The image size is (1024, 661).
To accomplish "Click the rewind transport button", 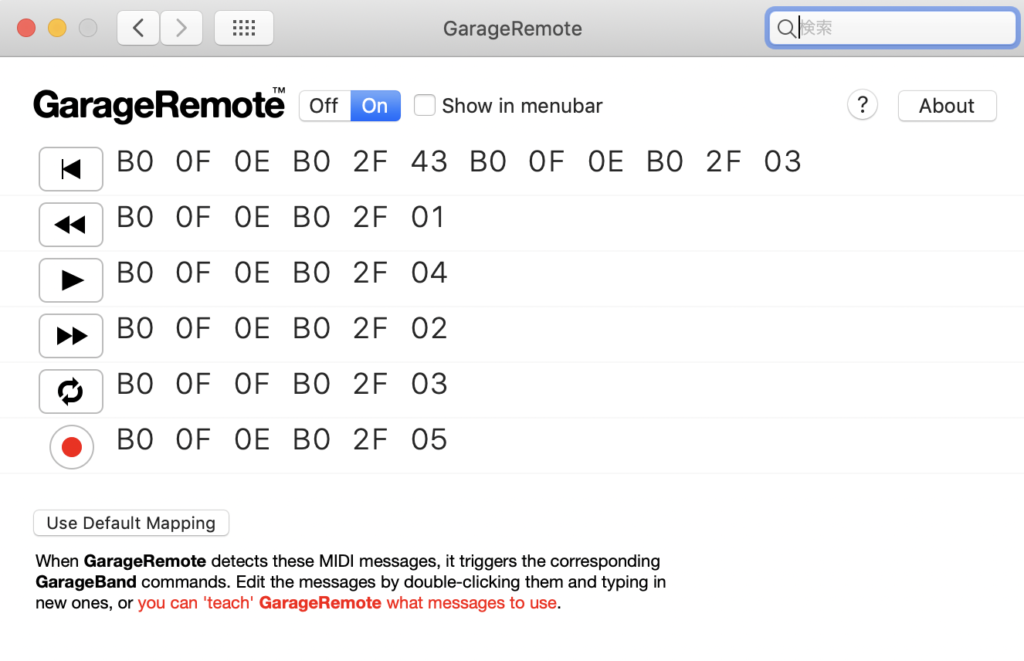I will pos(71,225).
